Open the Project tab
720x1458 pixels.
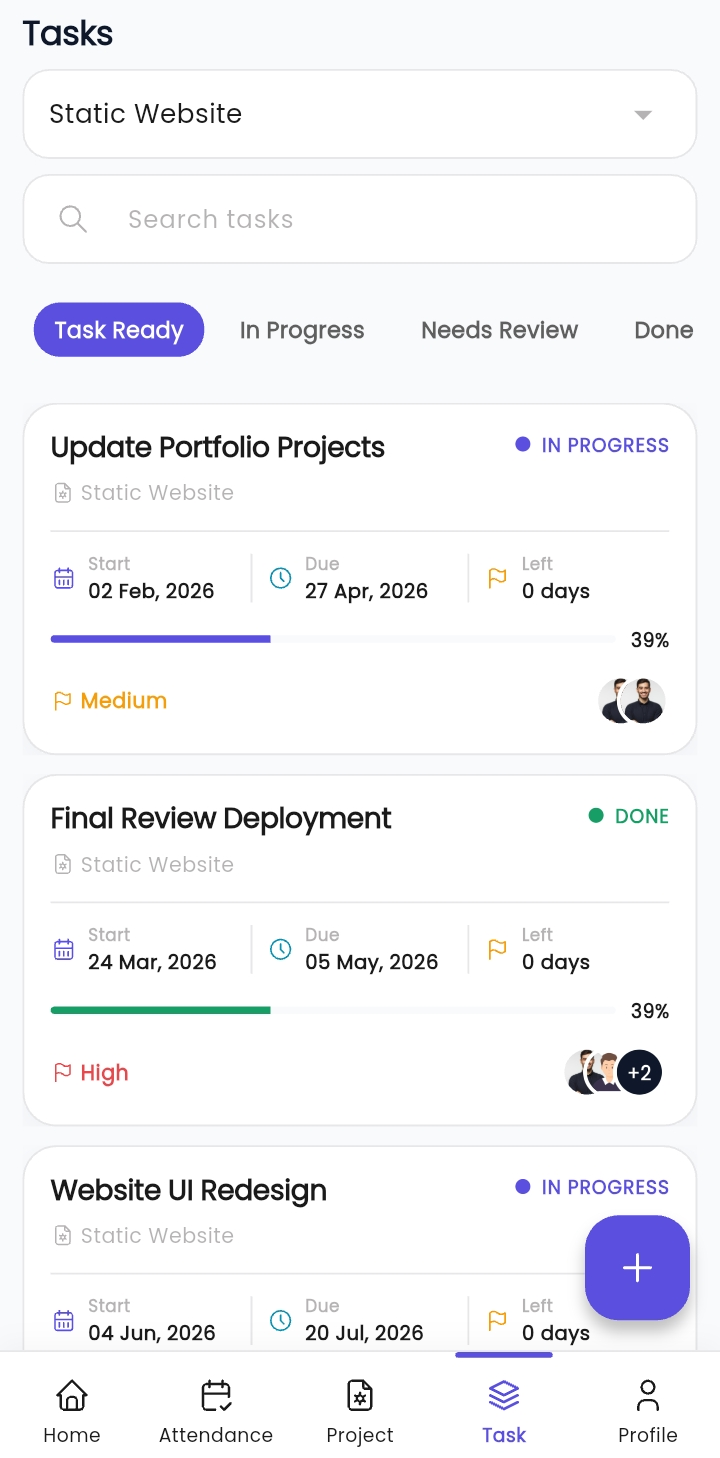[360, 1411]
